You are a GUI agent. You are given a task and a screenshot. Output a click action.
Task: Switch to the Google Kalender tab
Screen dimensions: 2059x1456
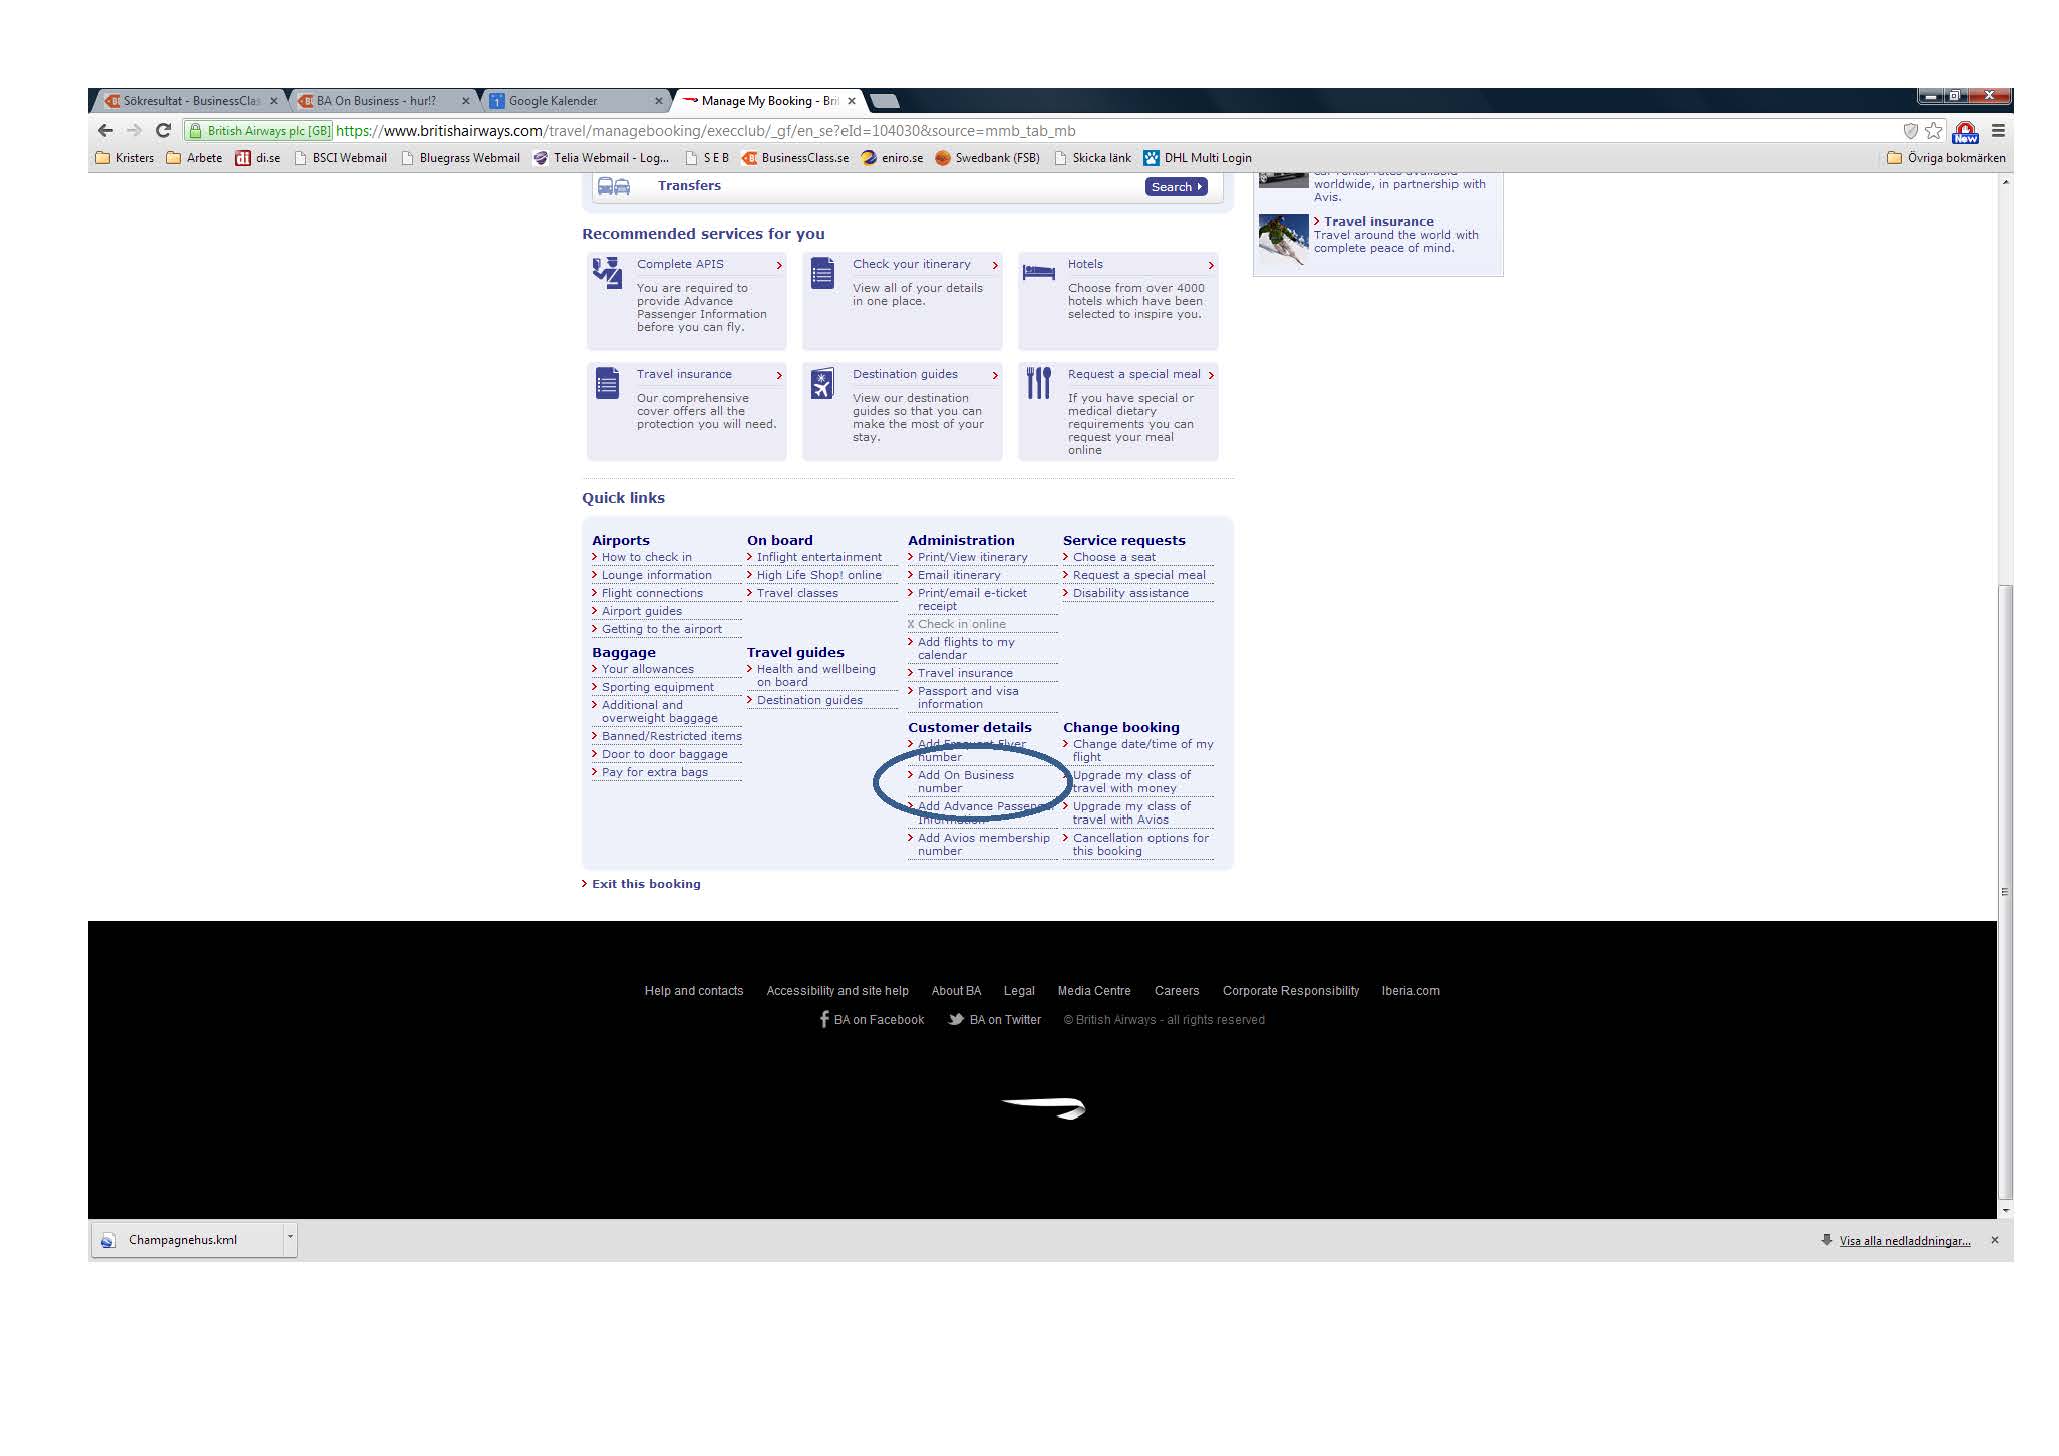(553, 101)
